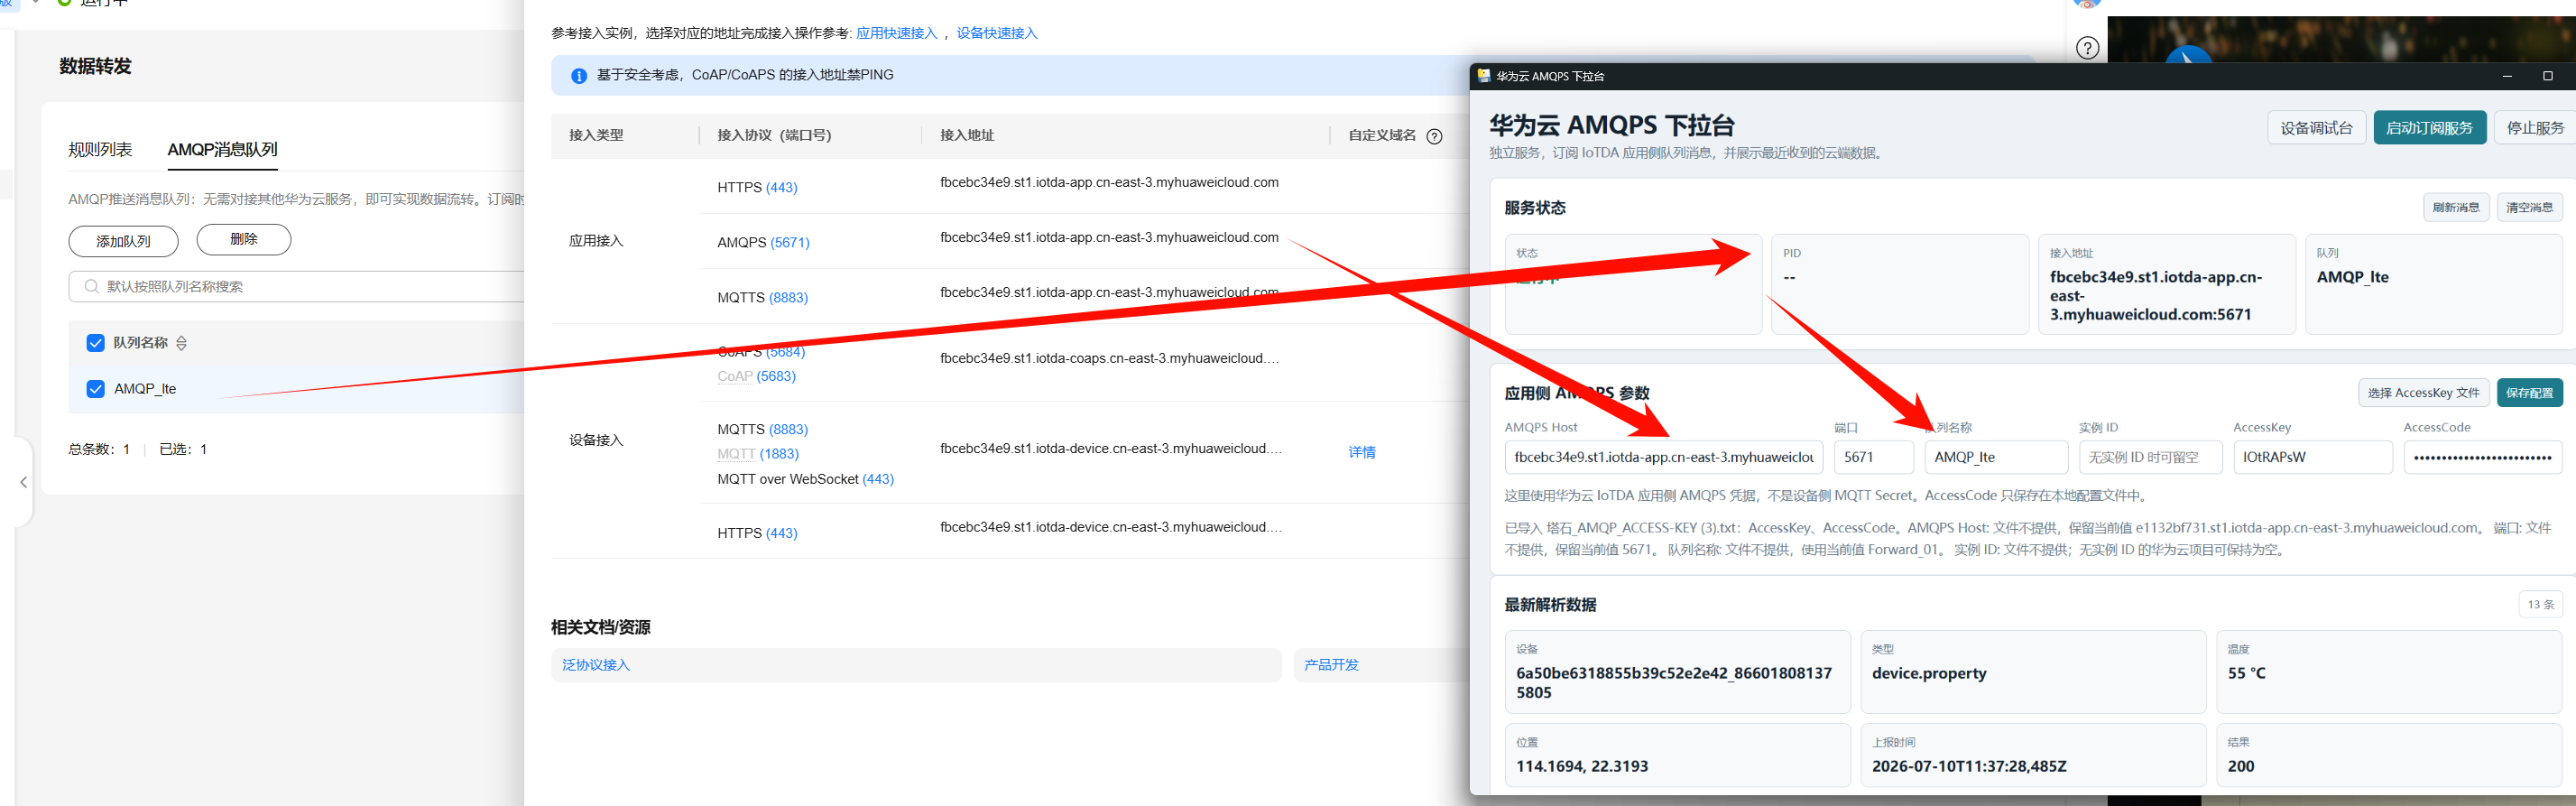This screenshot has height=806, width=2576.
Task: Click the (443) port link in the 应用接入 HTTPS row
Action: tap(781, 188)
